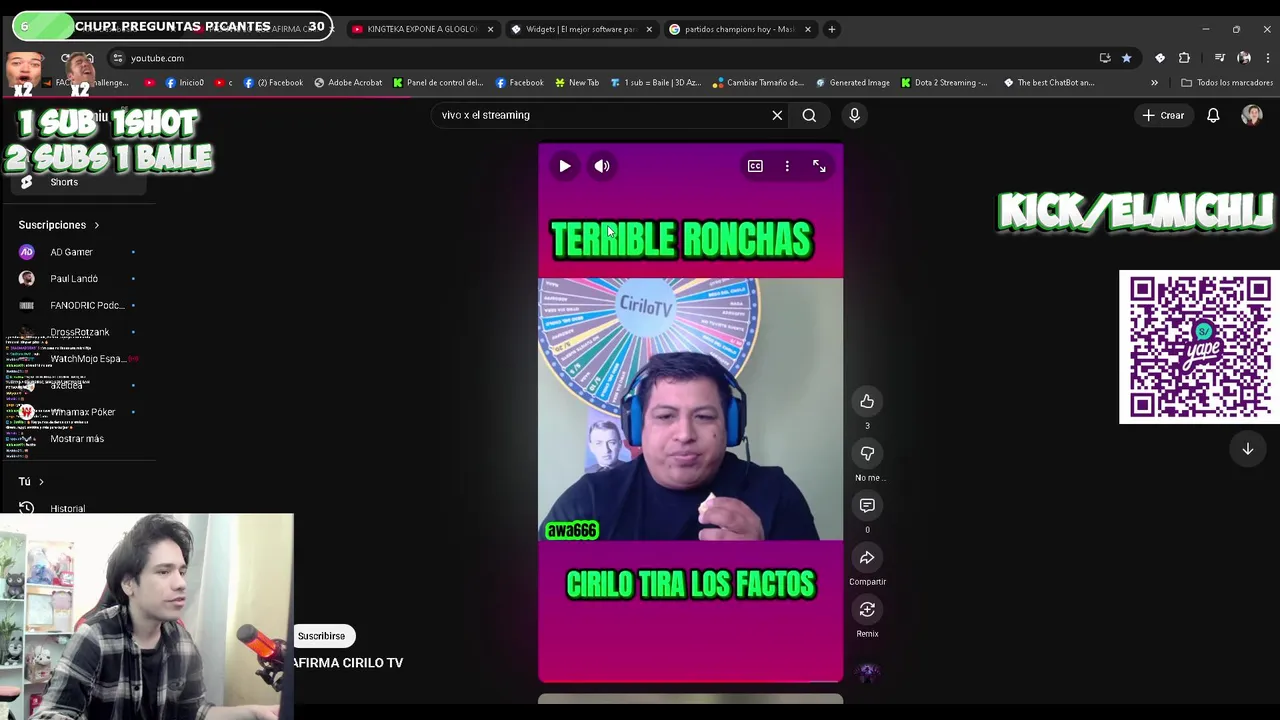Open the comments on the Short
The width and height of the screenshot is (1280, 720).
tap(867, 505)
